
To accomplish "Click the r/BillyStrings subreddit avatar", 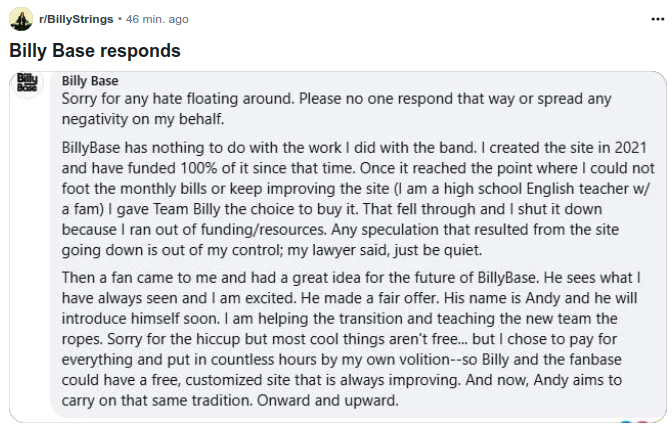I will [21, 19].
